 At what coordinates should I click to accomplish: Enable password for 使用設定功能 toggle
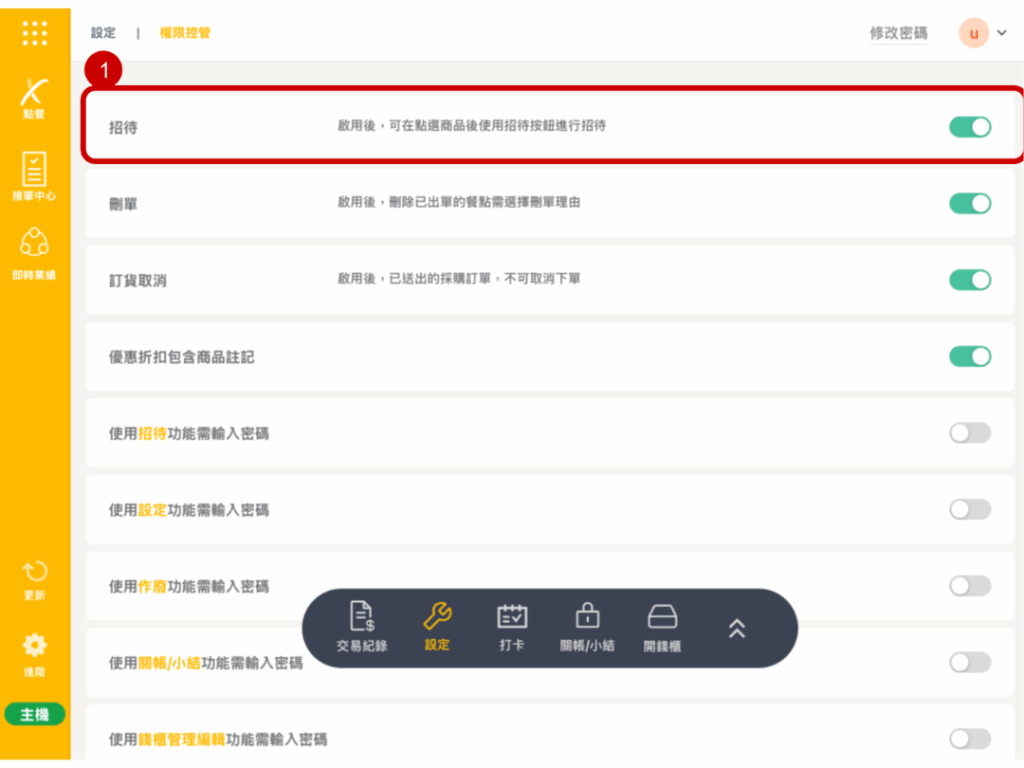click(x=969, y=509)
